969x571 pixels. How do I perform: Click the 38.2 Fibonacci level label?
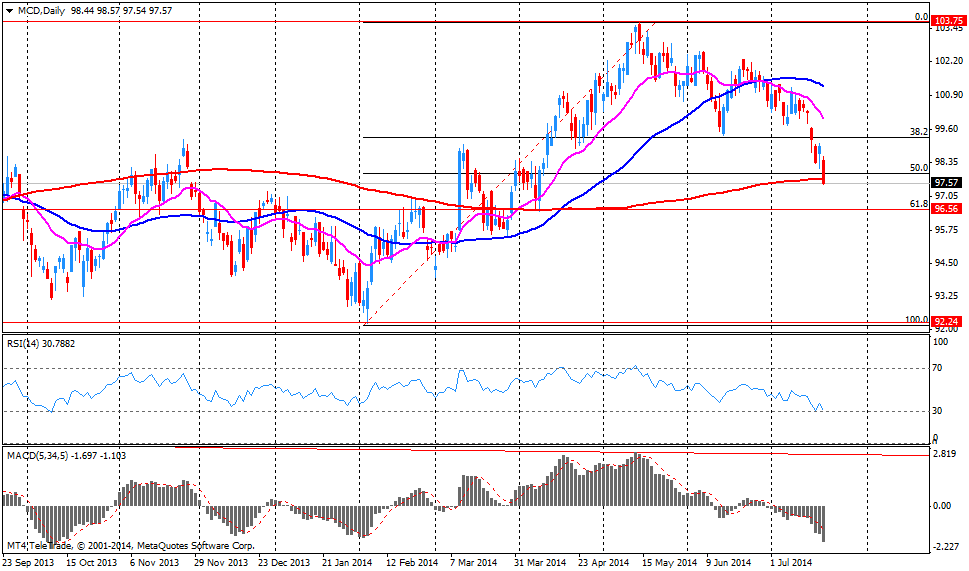click(x=920, y=131)
